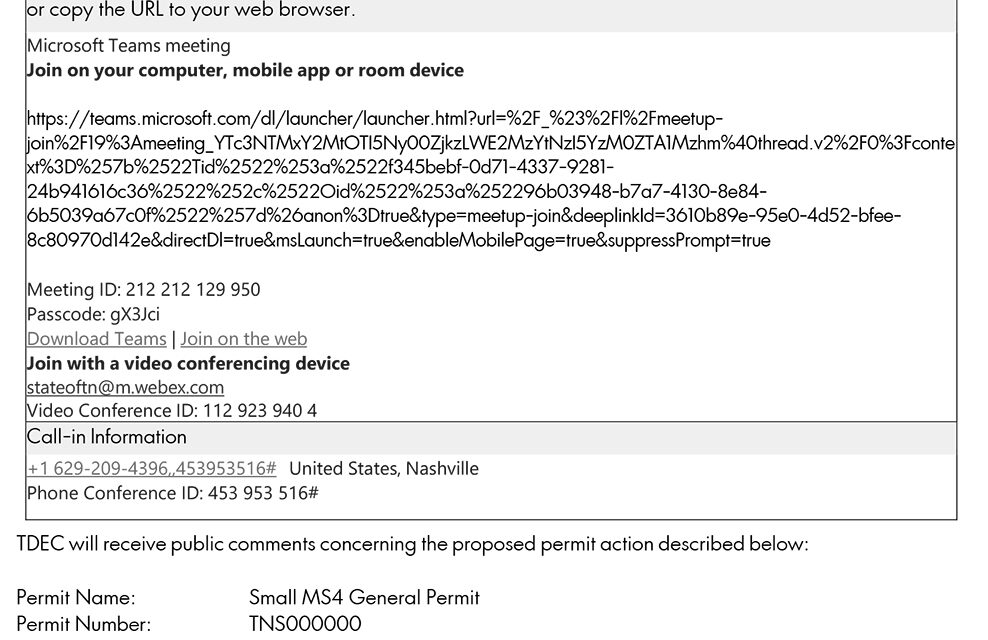Dial the +1 629-209-4396 call-in number
The width and height of the screenshot is (988, 640).
click(x=151, y=469)
